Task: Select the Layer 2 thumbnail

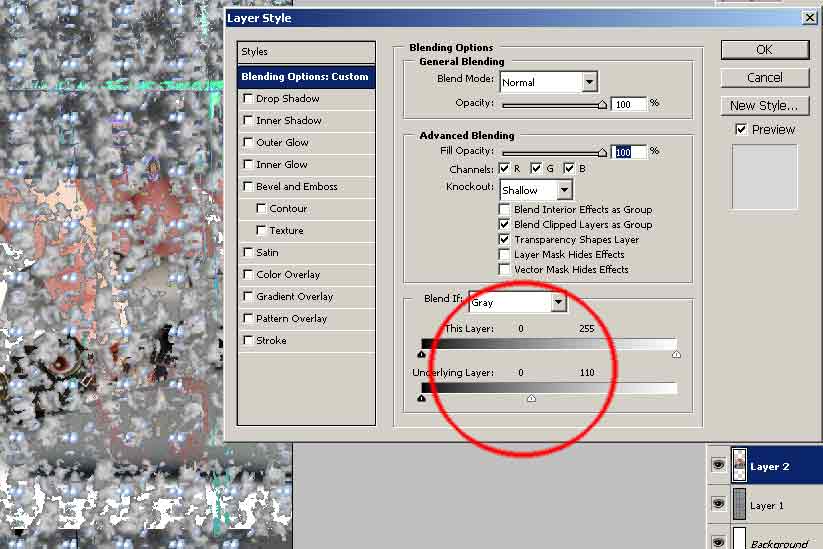Action: [739, 464]
